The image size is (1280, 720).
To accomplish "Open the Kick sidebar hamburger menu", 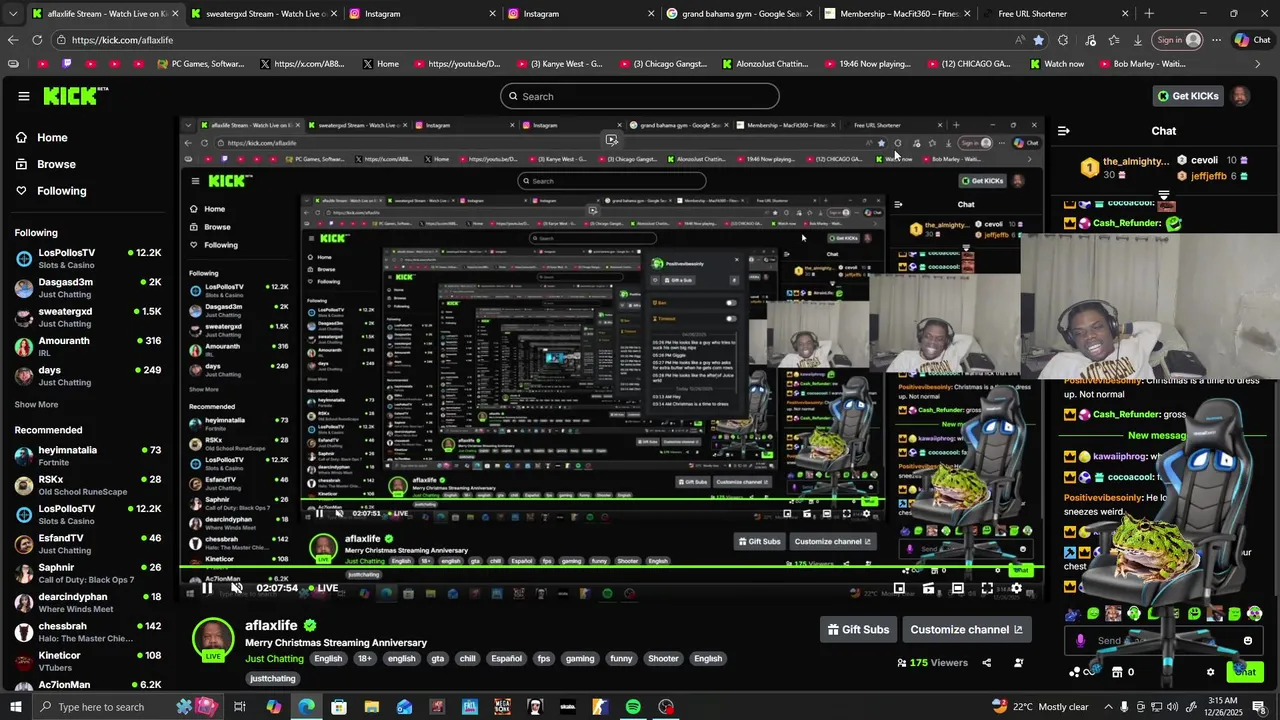I will click(x=23, y=96).
